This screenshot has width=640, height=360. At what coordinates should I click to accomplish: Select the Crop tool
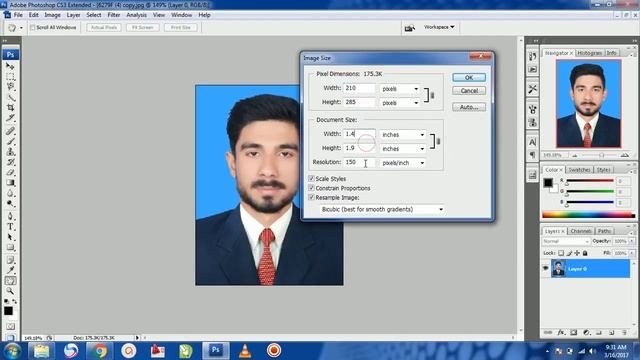(10, 107)
